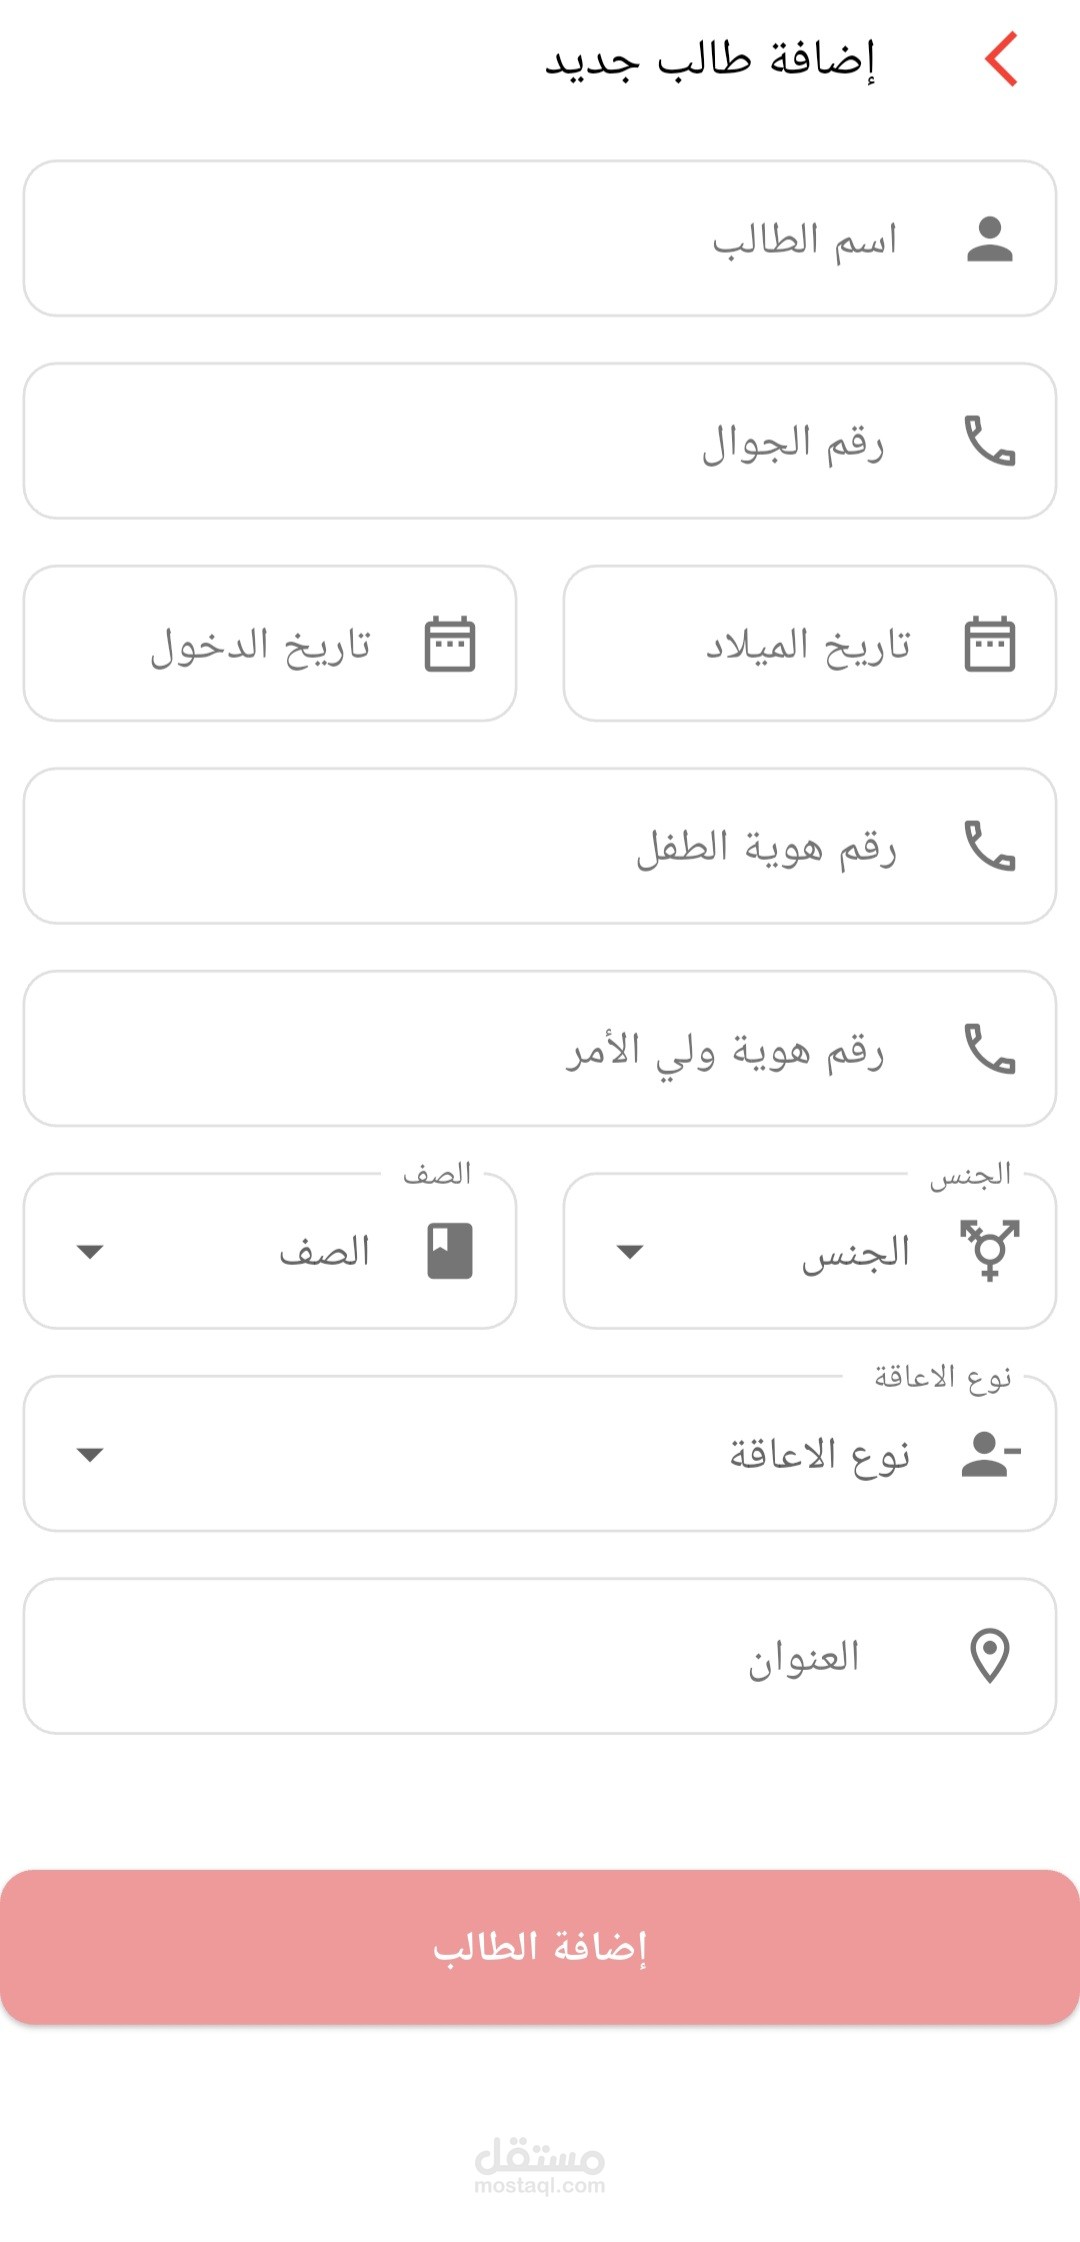This screenshot has height=2242, width=1080.
Task: Click the phone icon beside رقم الجوال
Action: pyautogui.click(x=990, y=442)
